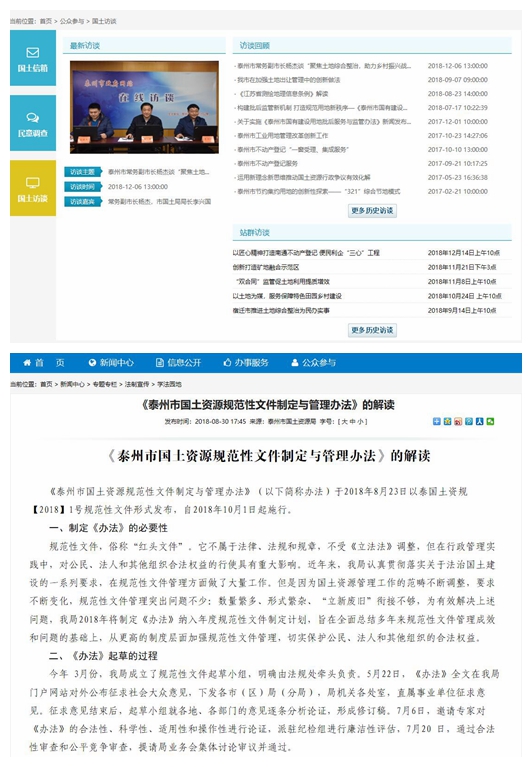Click 国土访谈 in the top breadcrumb
The width and height of the screenshot is (532, 767).
(104, 21)
